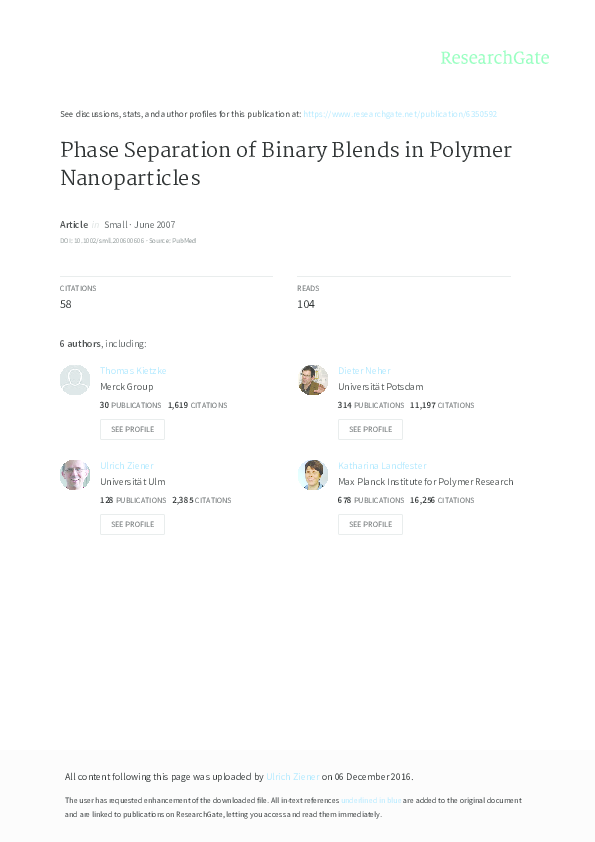Click the ResearchGate logo
Screen dimensions: 595x842
click(x=496, y=59)
